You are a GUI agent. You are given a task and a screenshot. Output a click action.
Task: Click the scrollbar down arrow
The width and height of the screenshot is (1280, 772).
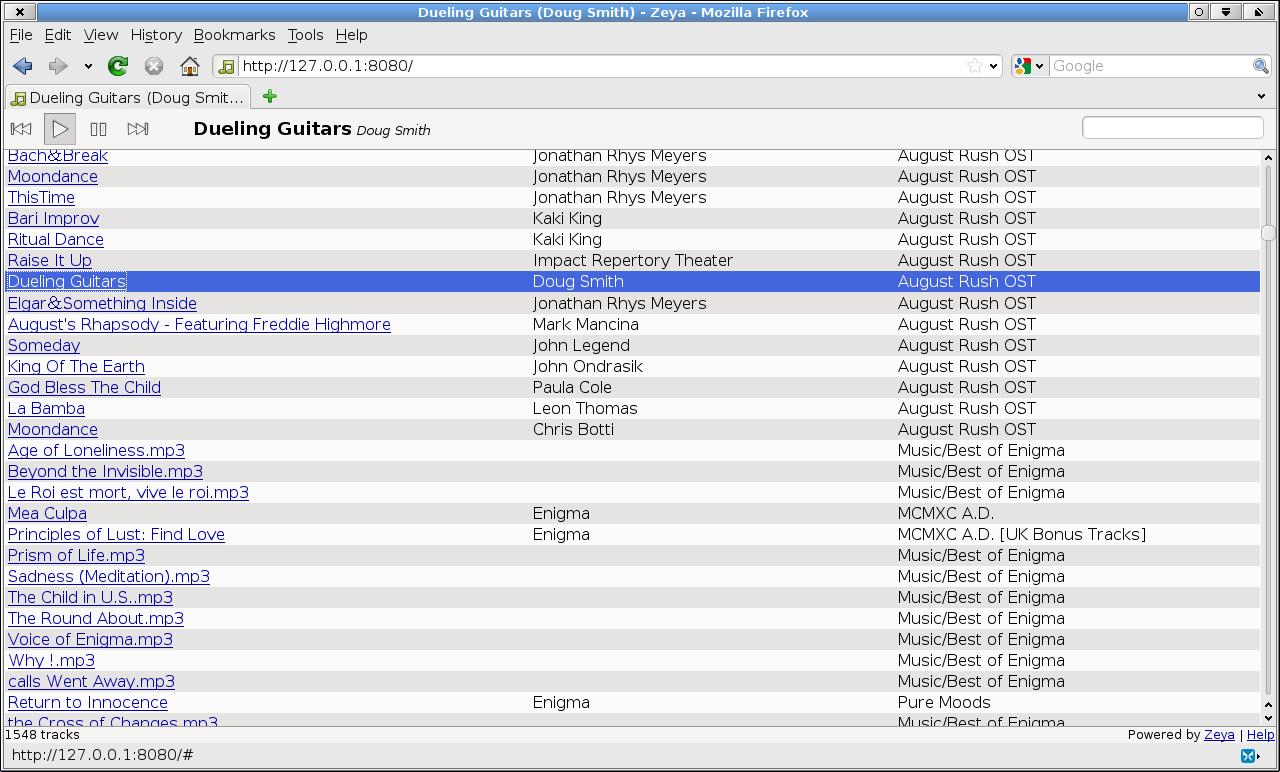point(1268,717)
